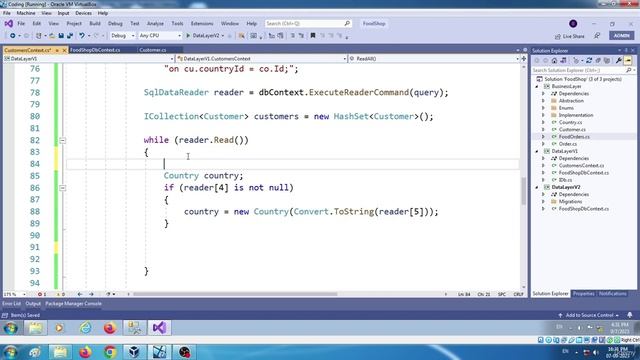The width and height of the screenshot is (640, 360).
Task: Click the Visual Studio logo icon
Action: coord(8,24)
